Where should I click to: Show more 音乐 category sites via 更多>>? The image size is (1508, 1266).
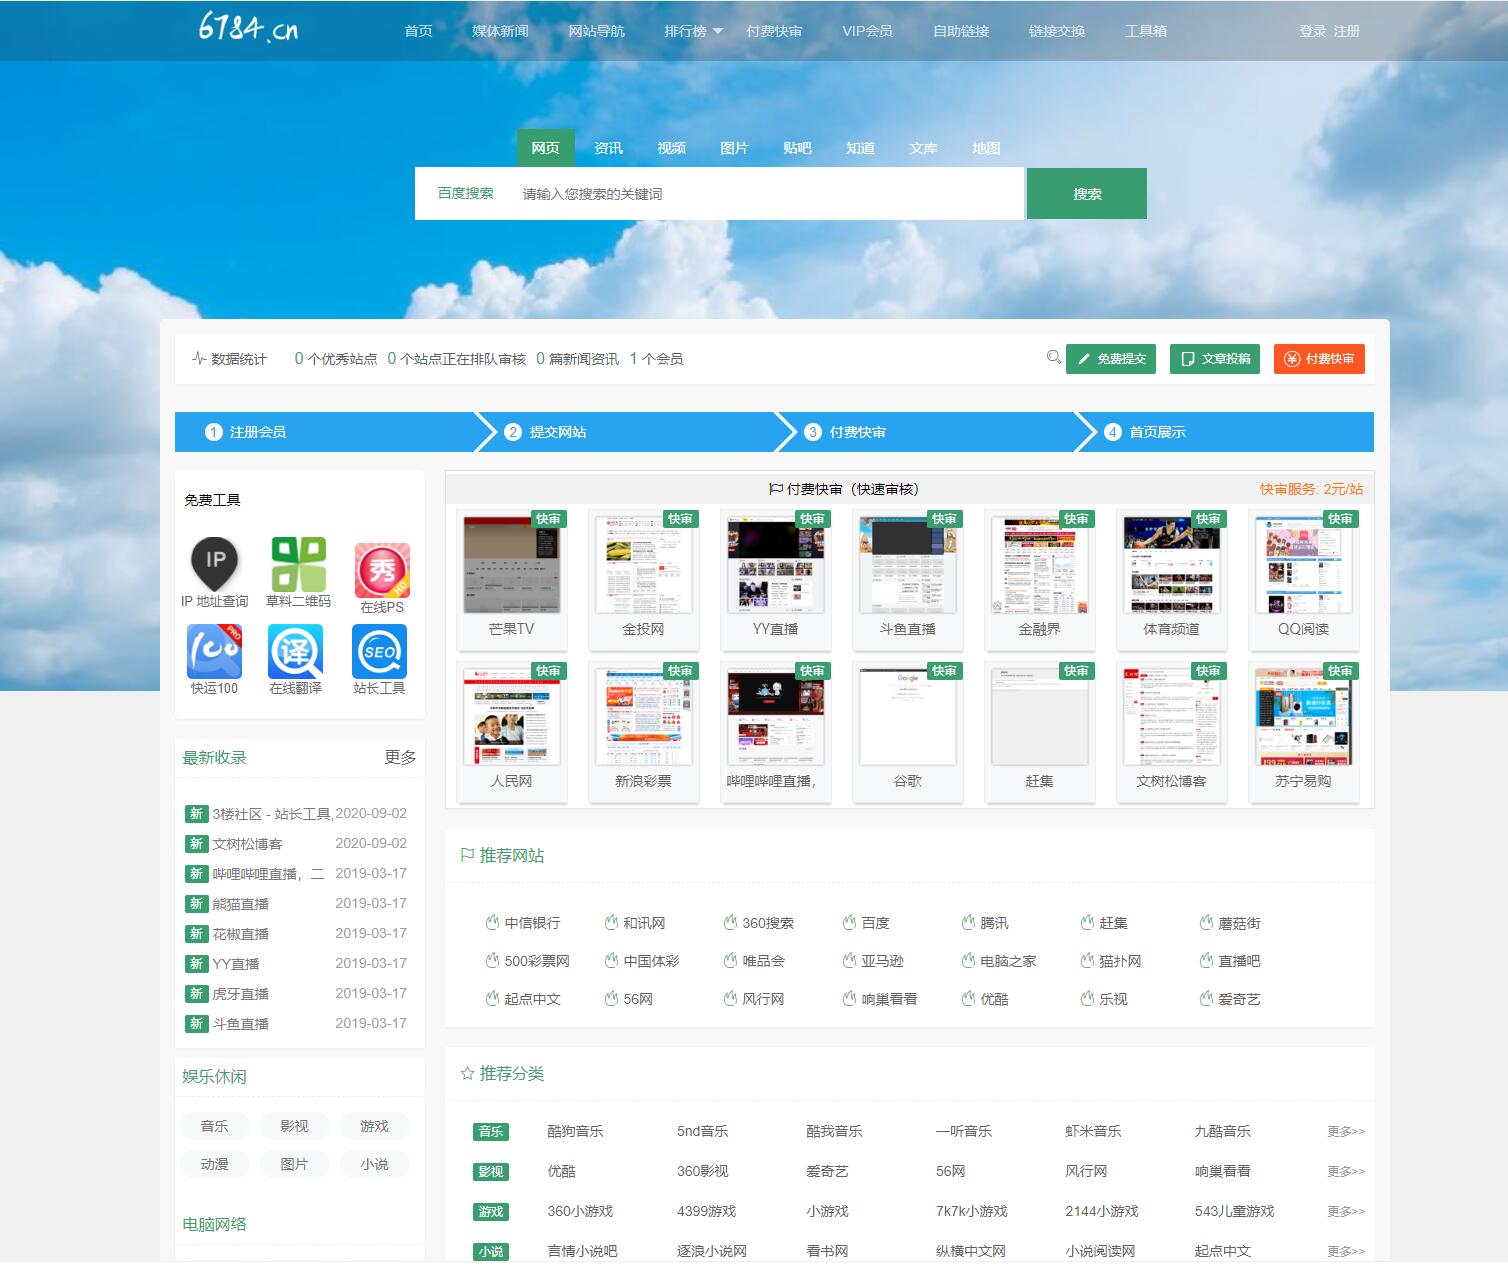pos(1345,1131)
